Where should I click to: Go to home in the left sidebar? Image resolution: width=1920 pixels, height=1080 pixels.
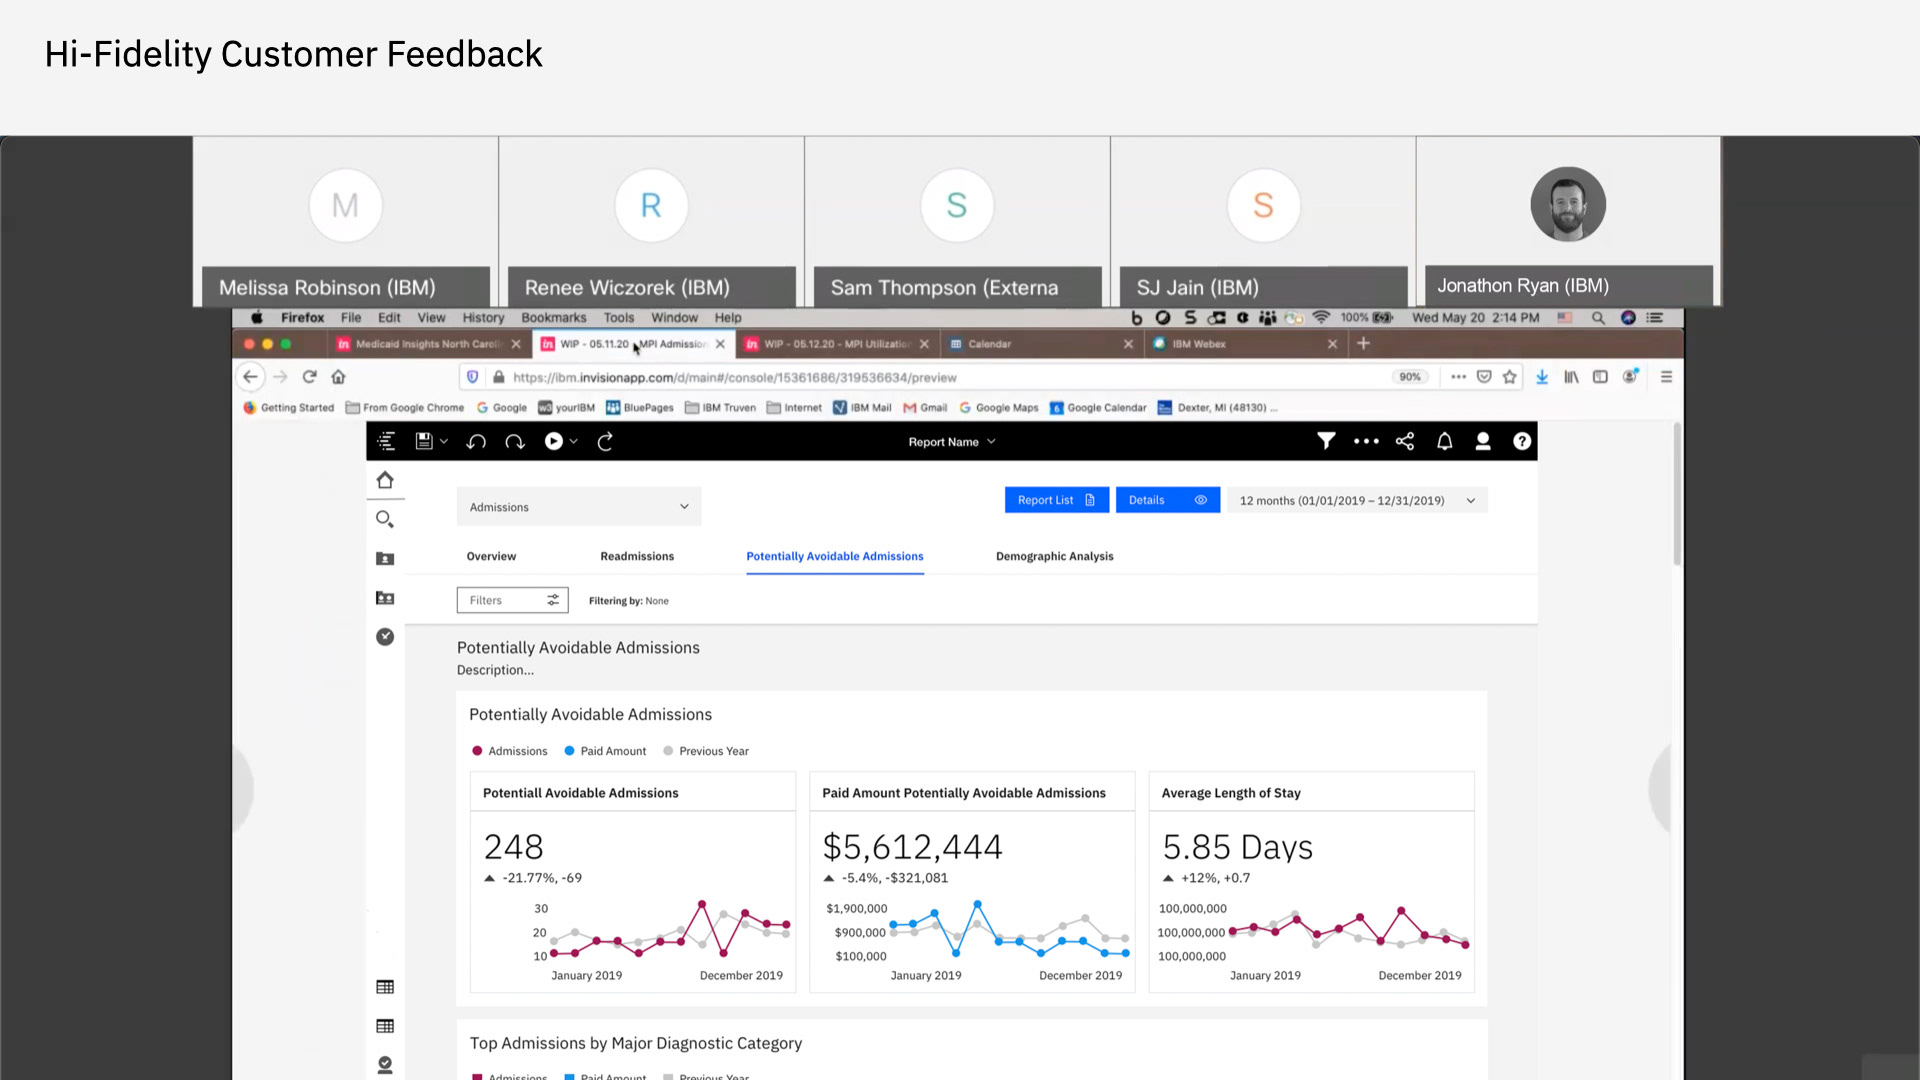385,480
